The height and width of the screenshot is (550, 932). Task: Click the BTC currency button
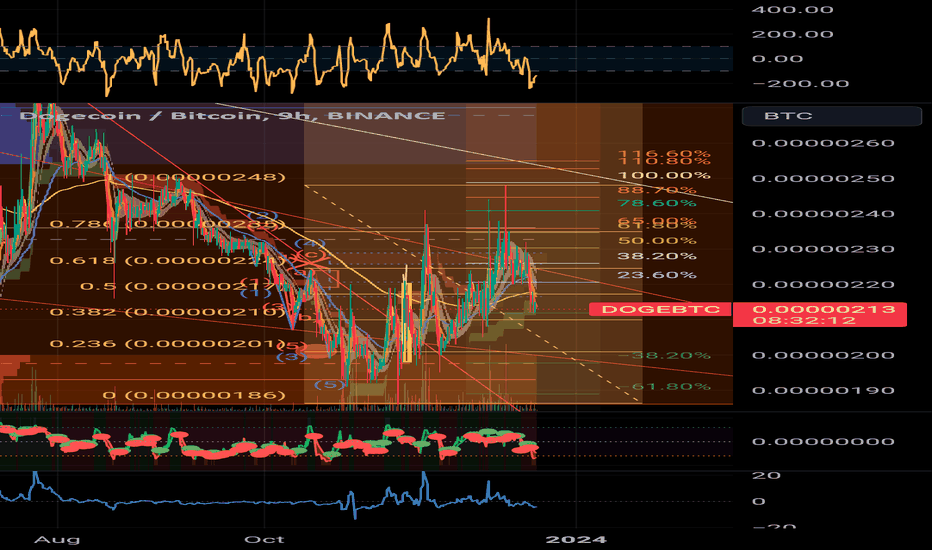(x=832, y=116)
